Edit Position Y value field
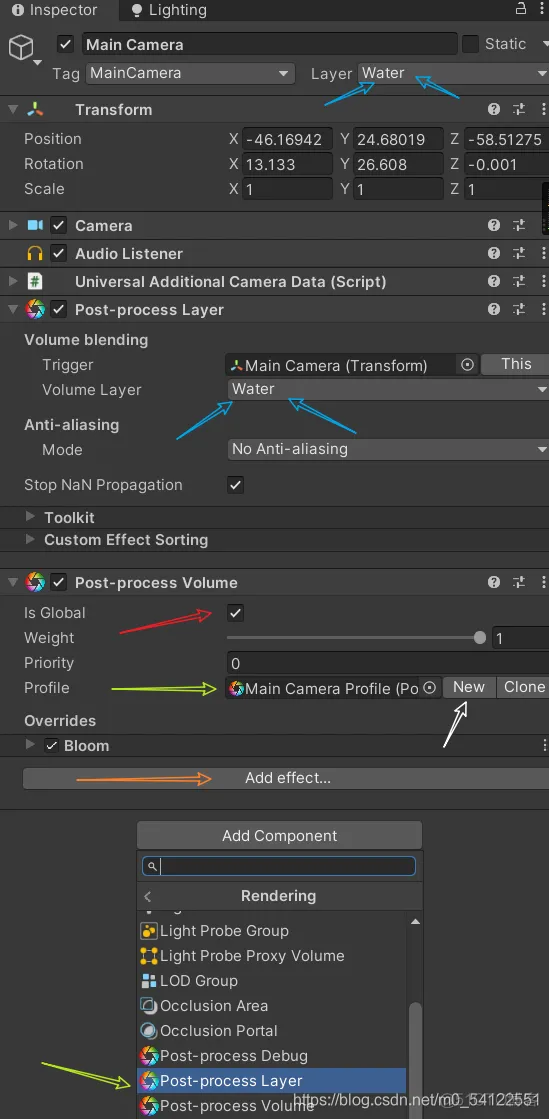The height and width of the screenshot is (1119, 549). [x=398, y=139]
